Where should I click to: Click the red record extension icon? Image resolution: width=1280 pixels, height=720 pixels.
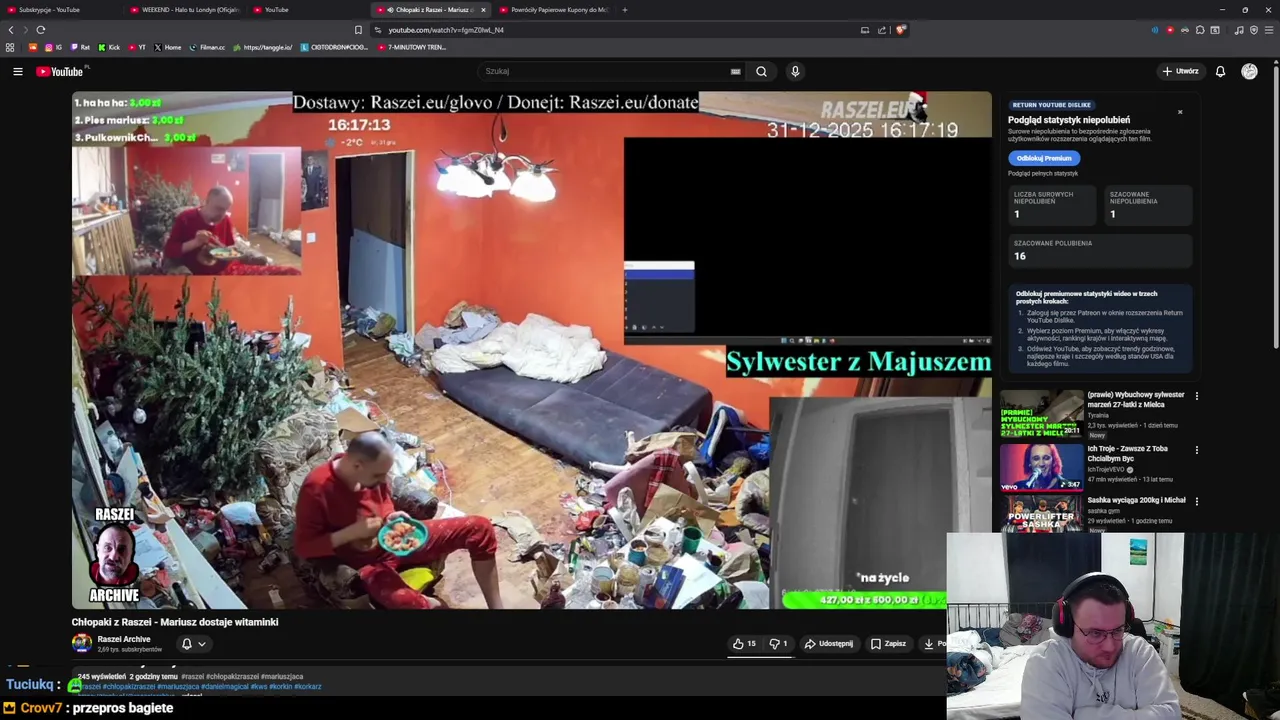1170,30
